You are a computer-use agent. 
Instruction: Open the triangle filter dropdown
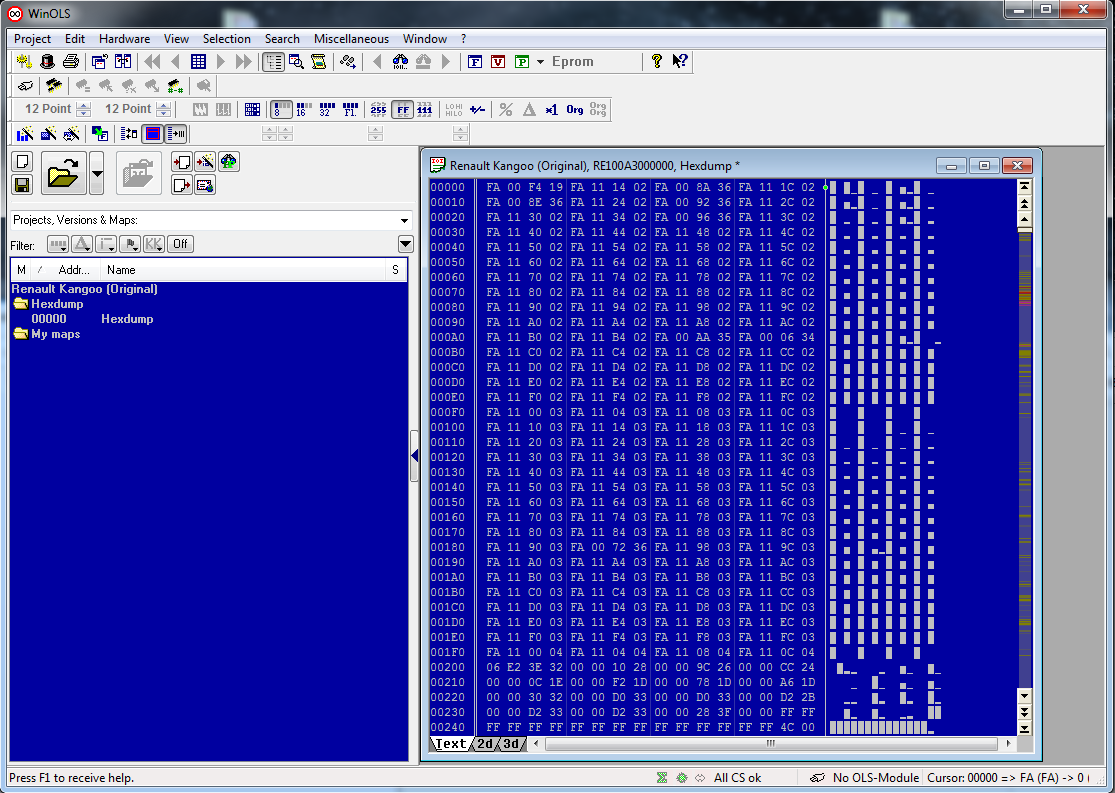point(82,244)
